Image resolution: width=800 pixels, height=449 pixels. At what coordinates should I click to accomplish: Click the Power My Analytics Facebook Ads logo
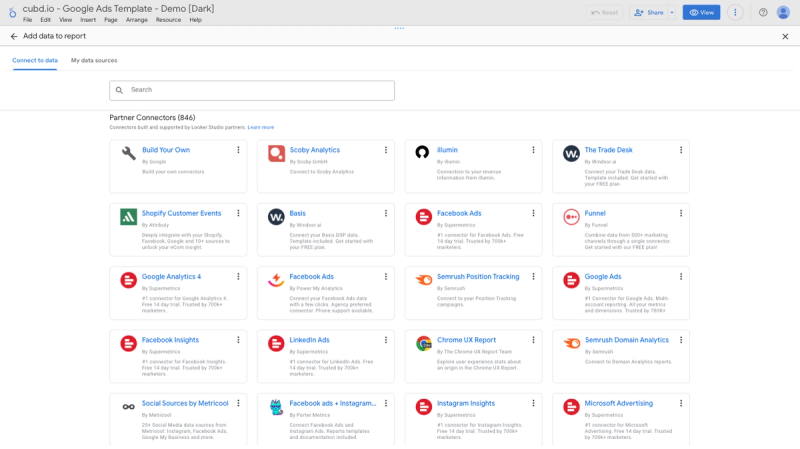[276, 280]
